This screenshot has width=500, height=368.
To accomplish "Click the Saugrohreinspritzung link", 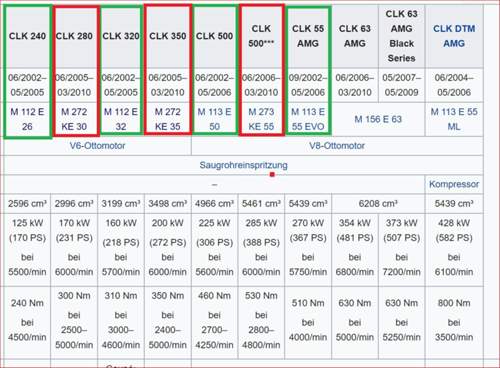I will tap(243, 165).
